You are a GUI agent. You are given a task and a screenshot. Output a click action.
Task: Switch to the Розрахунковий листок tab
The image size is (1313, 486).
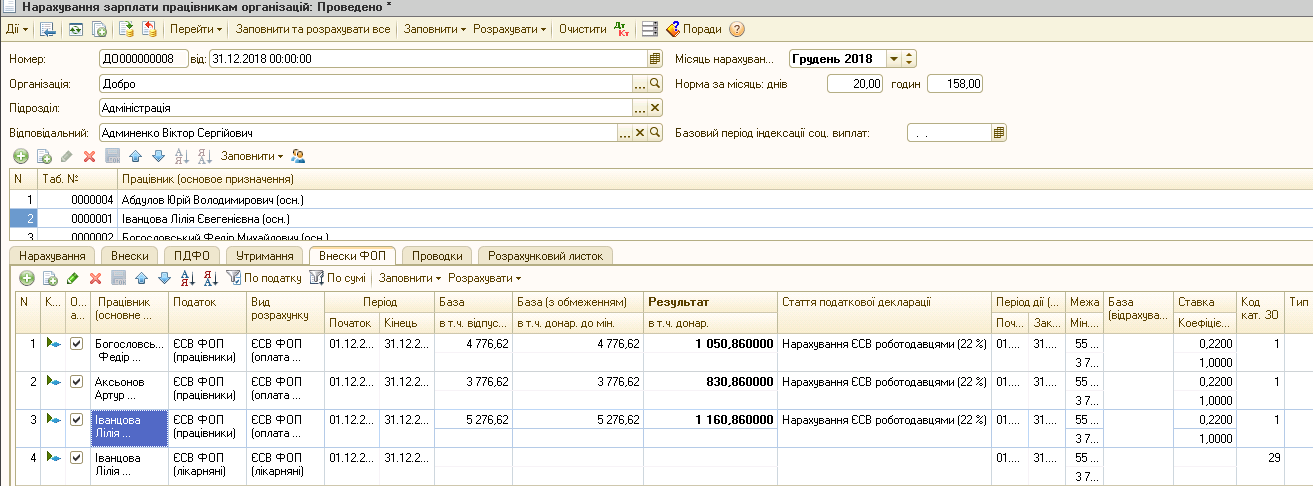tap(545, 256)
